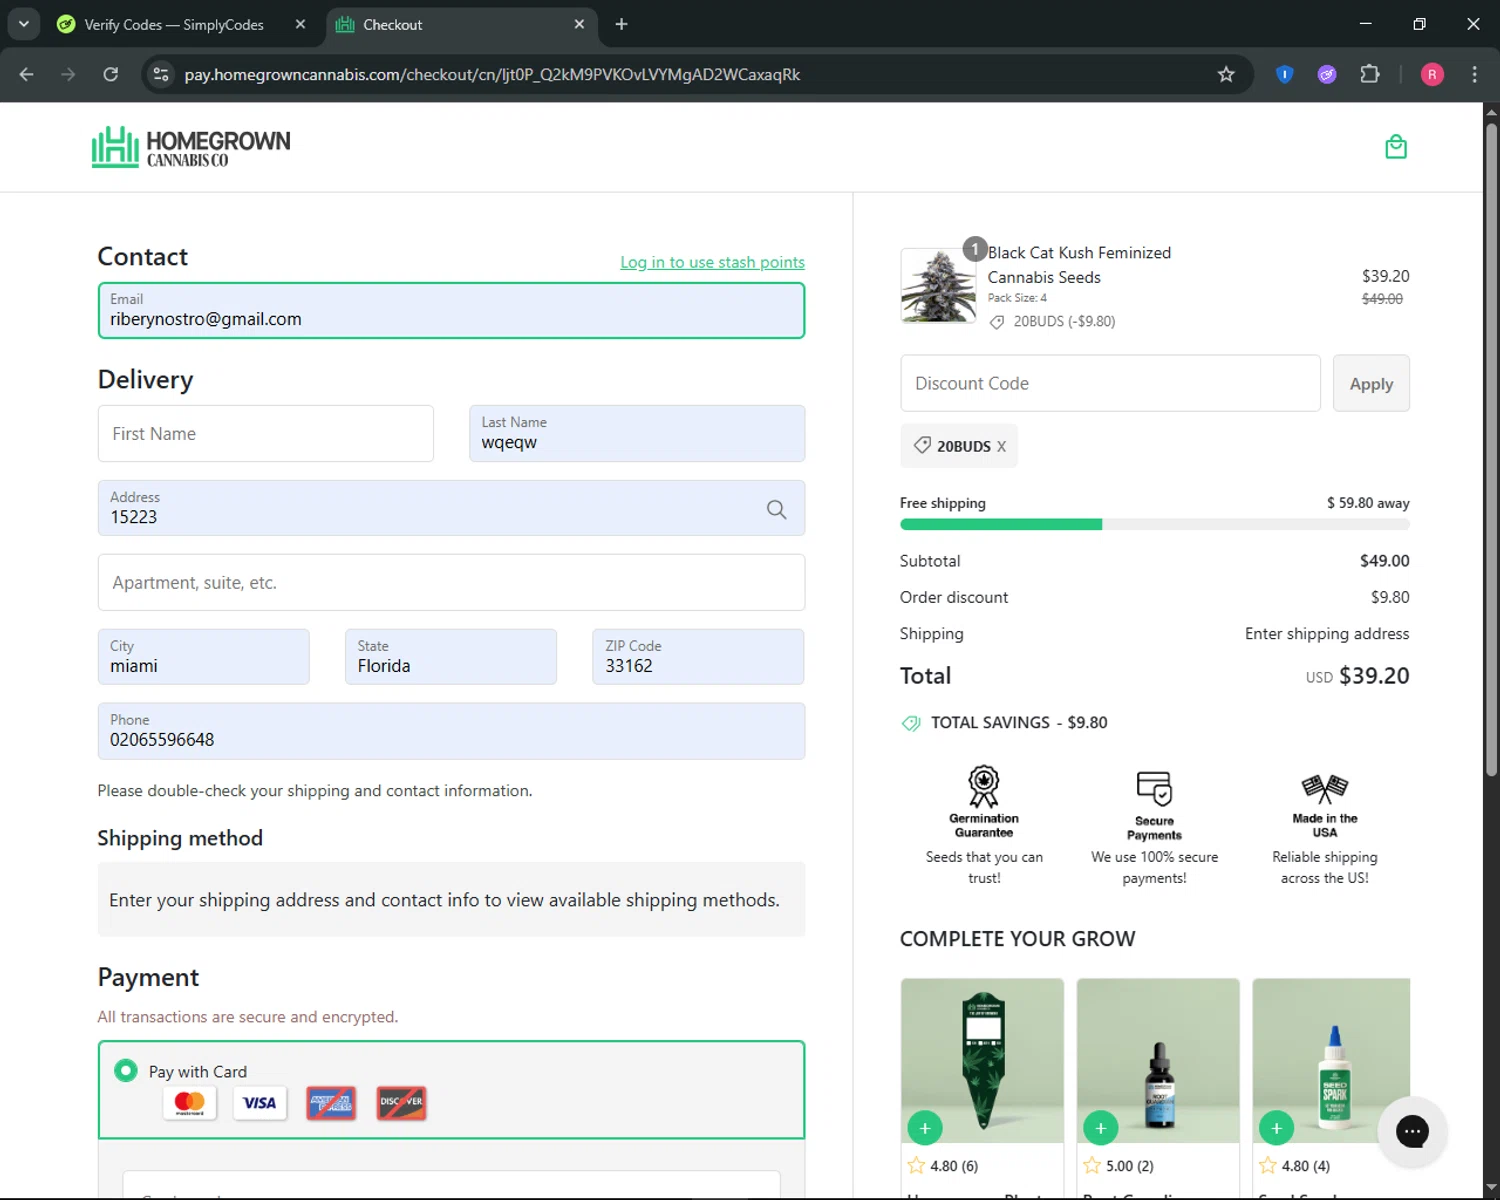Click the browser address bar URL

[x=492, y=74]
